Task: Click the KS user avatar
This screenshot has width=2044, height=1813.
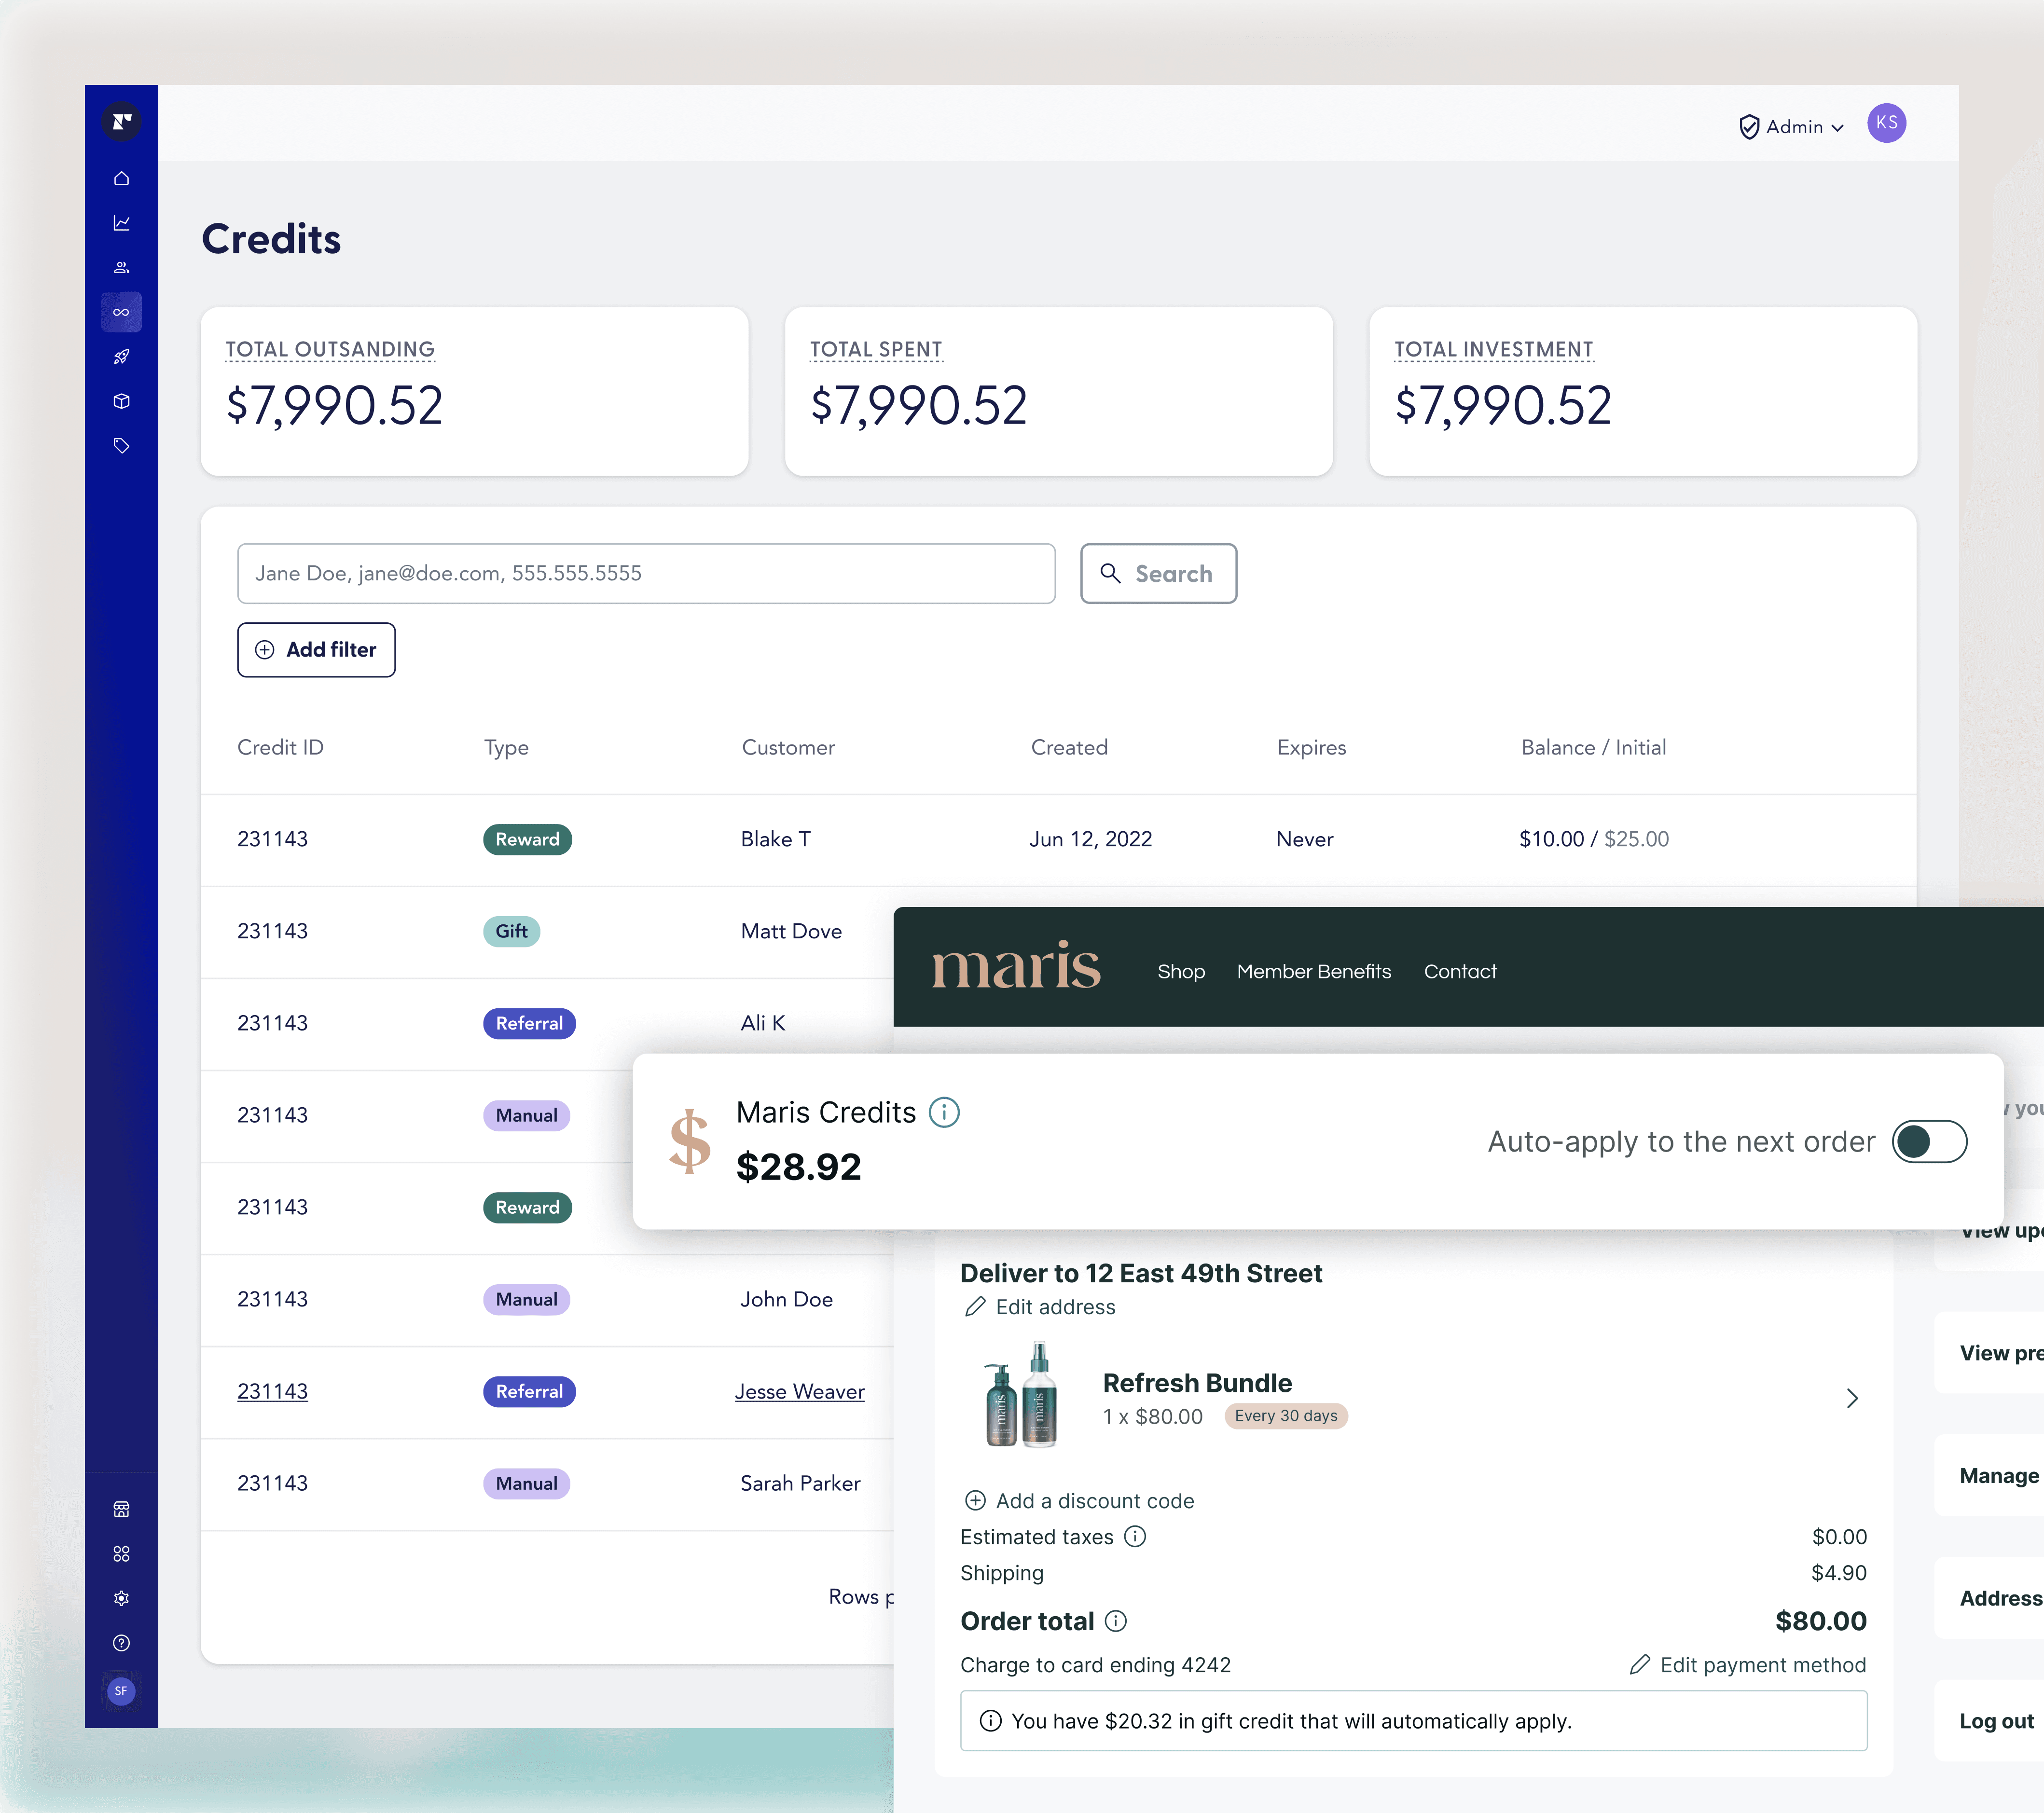Action: coord(1886,123)
